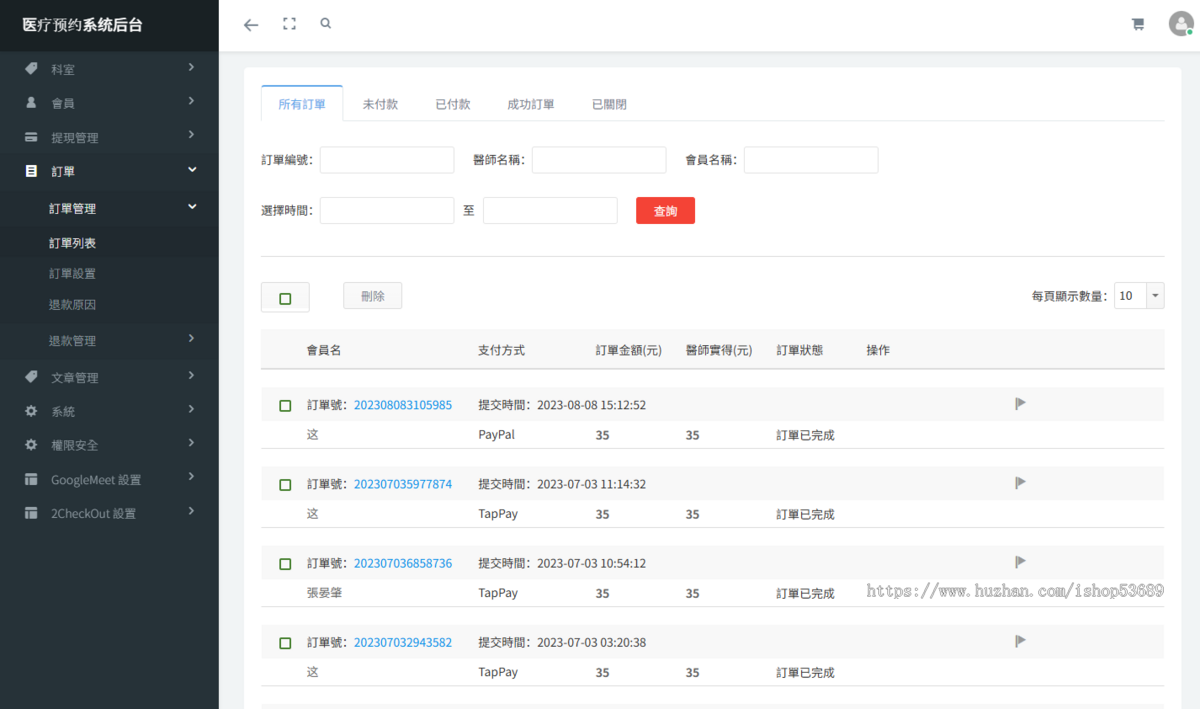Click the 選擇時間 start date field

tap(387, 210)
